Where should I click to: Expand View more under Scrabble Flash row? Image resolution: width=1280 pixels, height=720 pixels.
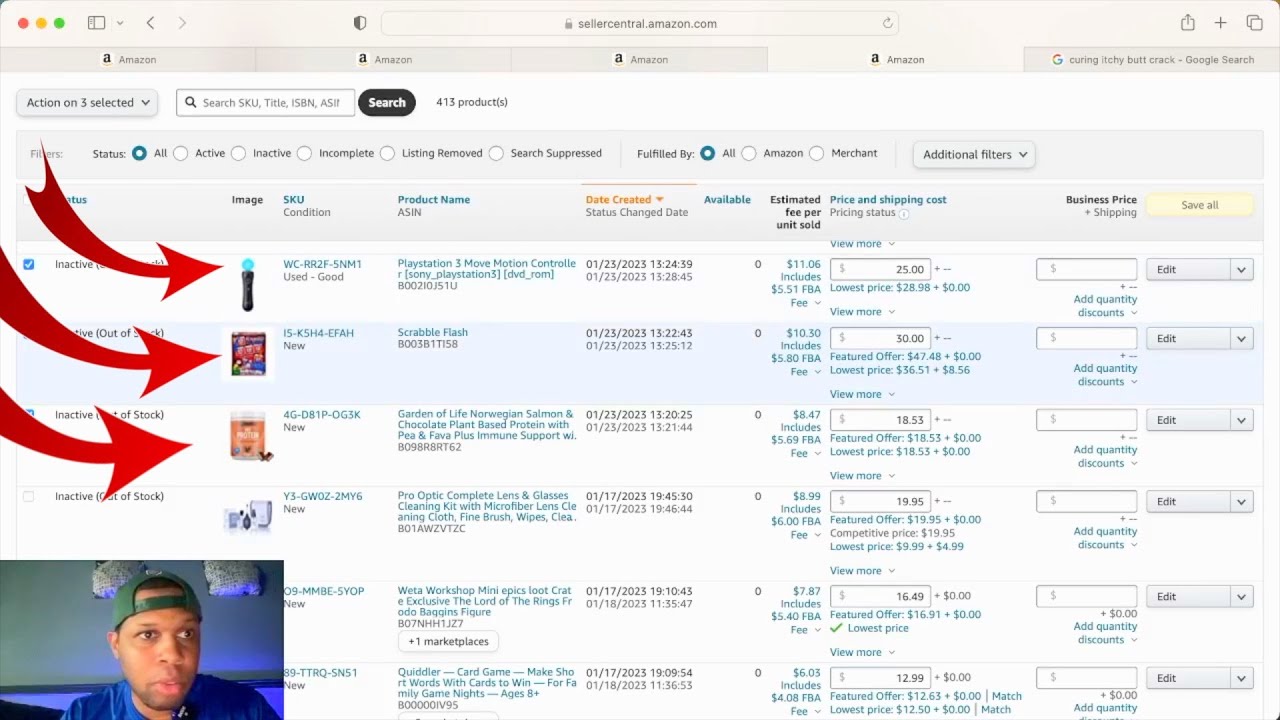pyautogui.click(x=862, y=394)
